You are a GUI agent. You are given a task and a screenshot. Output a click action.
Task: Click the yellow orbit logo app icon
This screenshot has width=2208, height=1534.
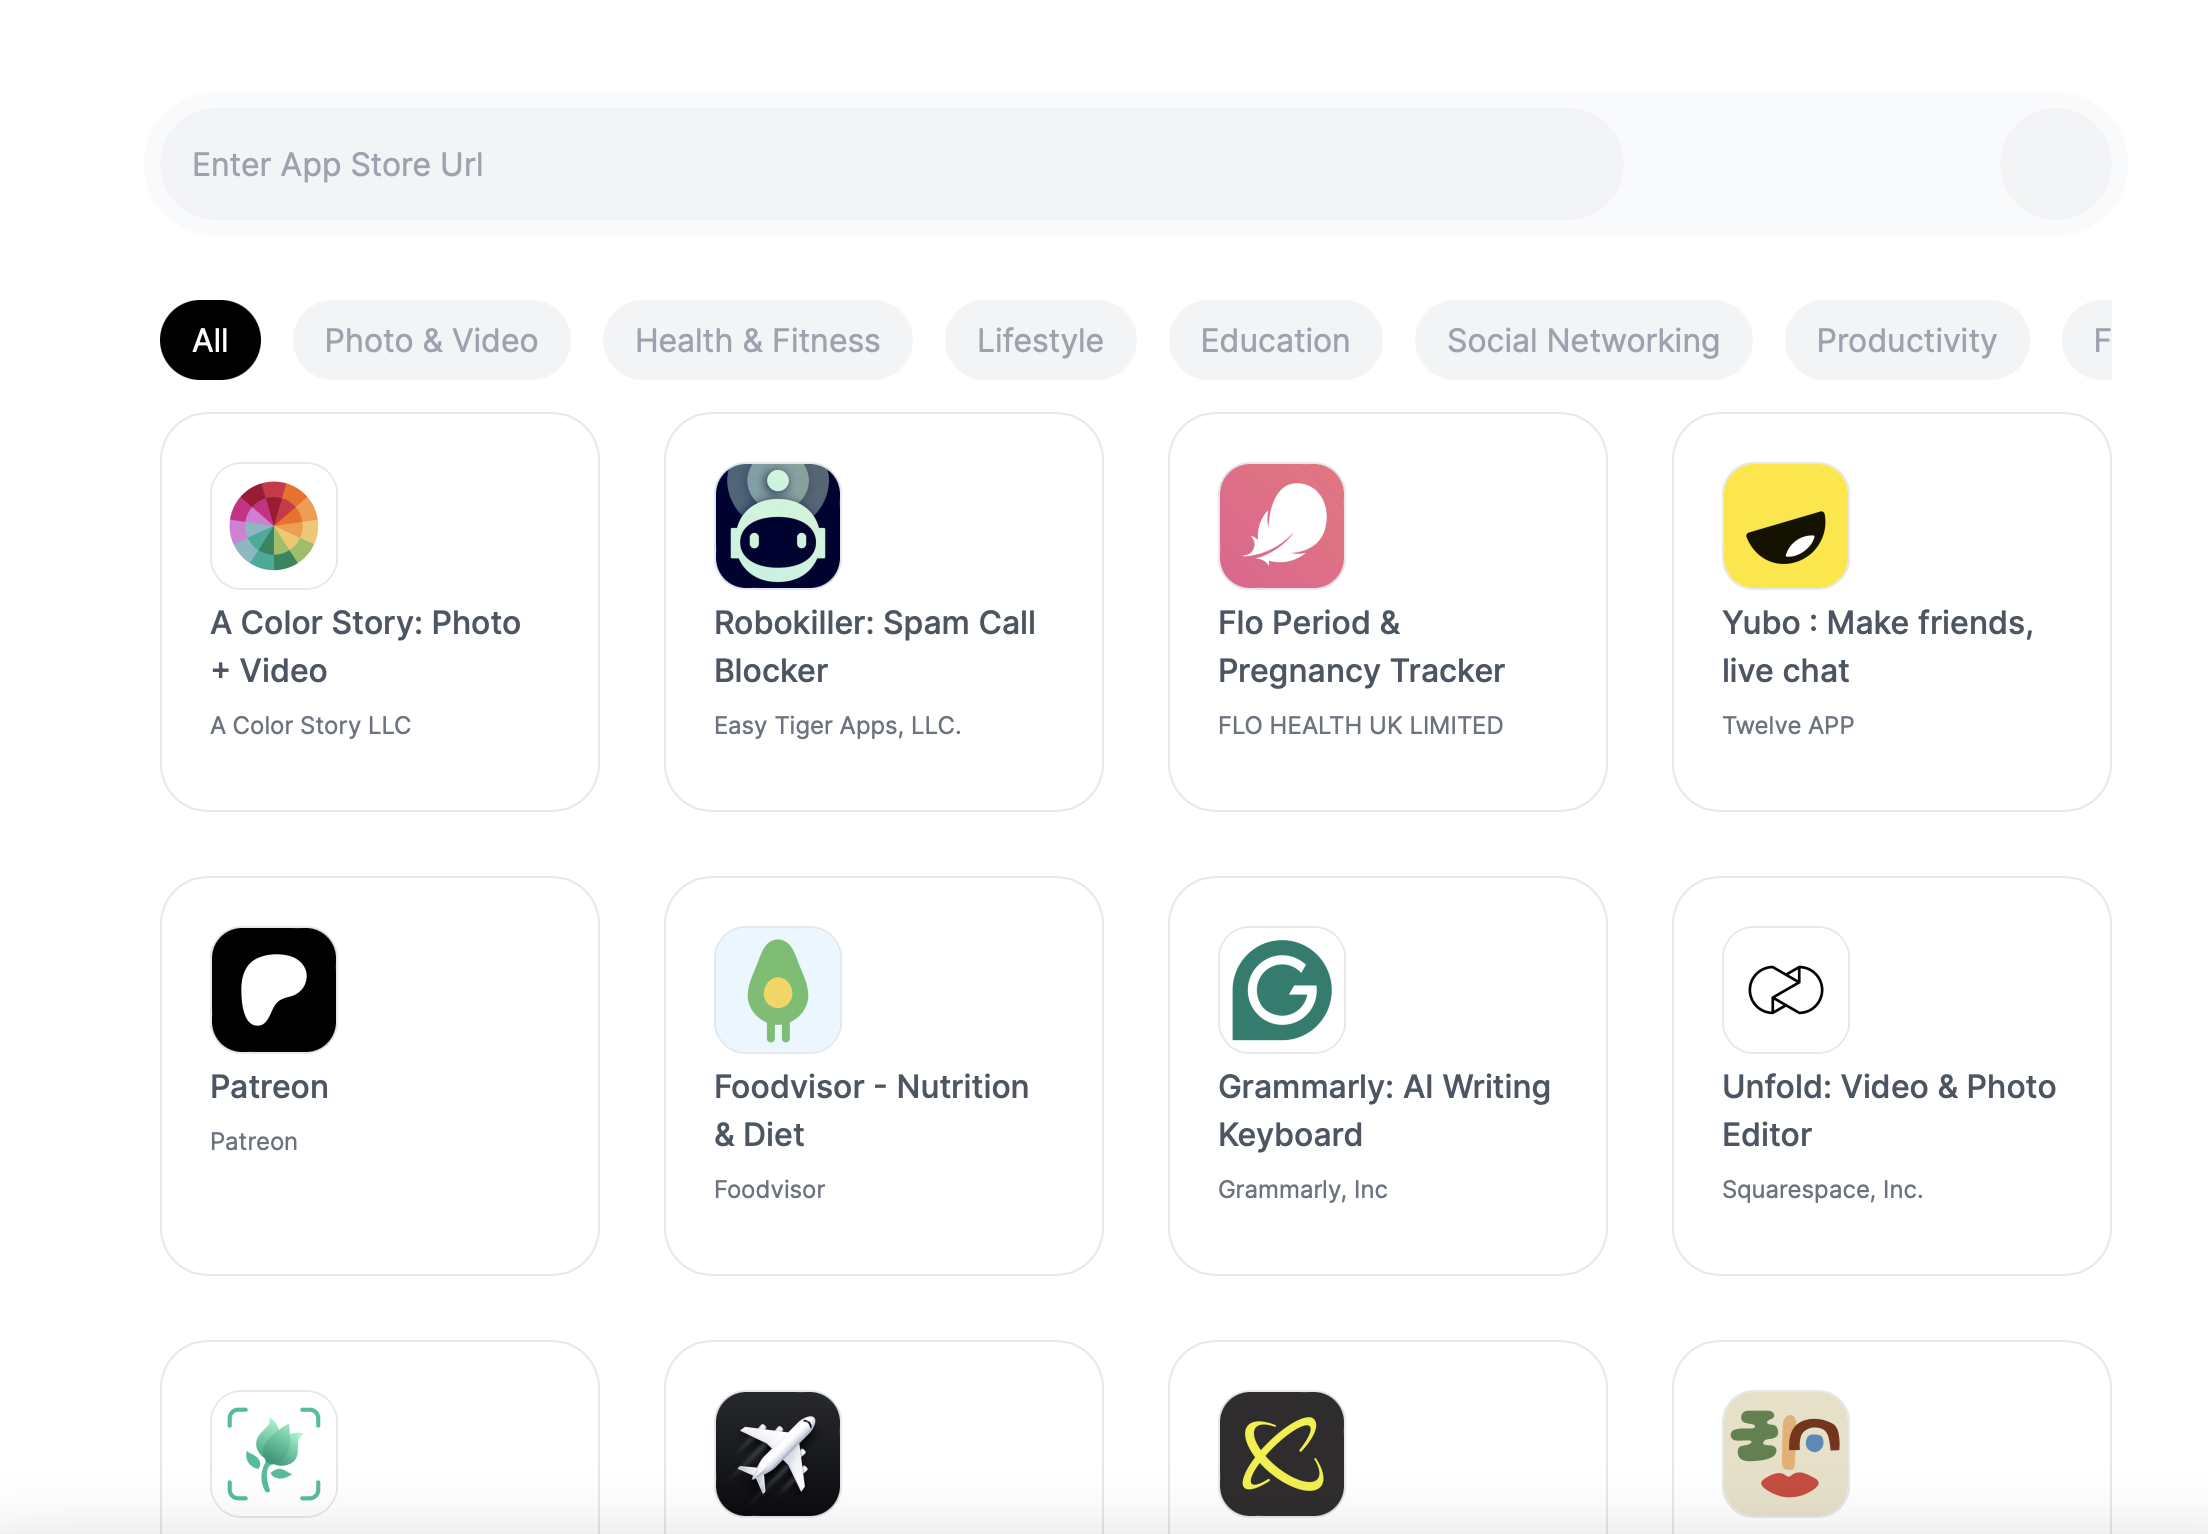coord(1282,1454)
